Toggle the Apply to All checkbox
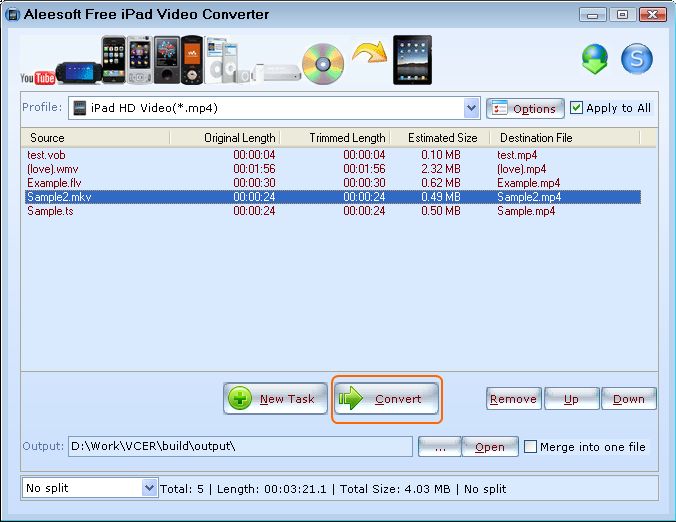The width and height of the screenshot is (676, 522). click(576, 107)
